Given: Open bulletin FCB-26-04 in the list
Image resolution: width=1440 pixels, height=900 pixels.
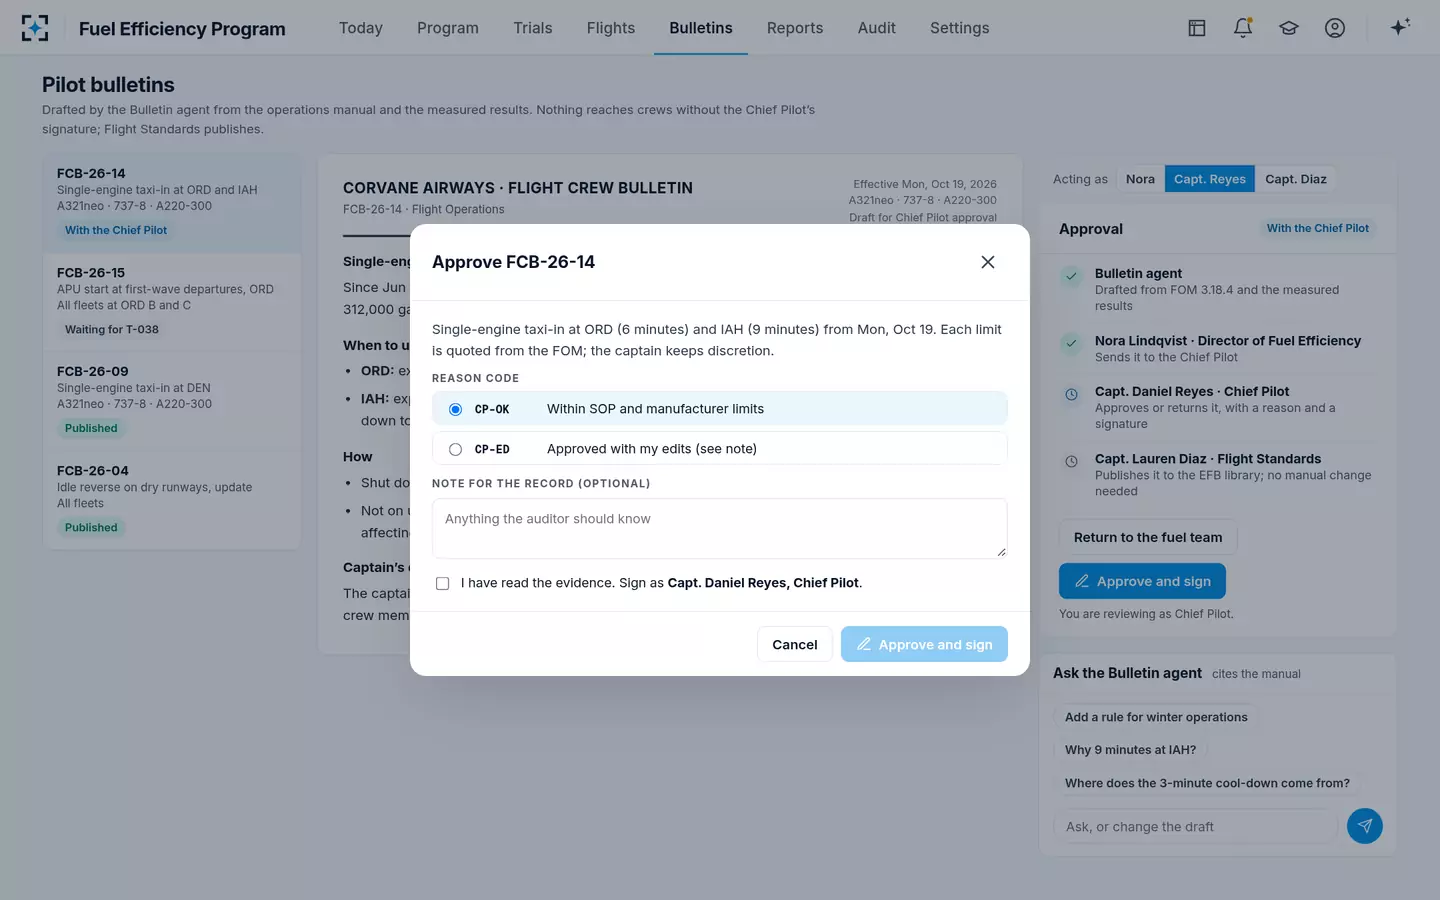Looking at the screenshot, I should coord(172,499).
